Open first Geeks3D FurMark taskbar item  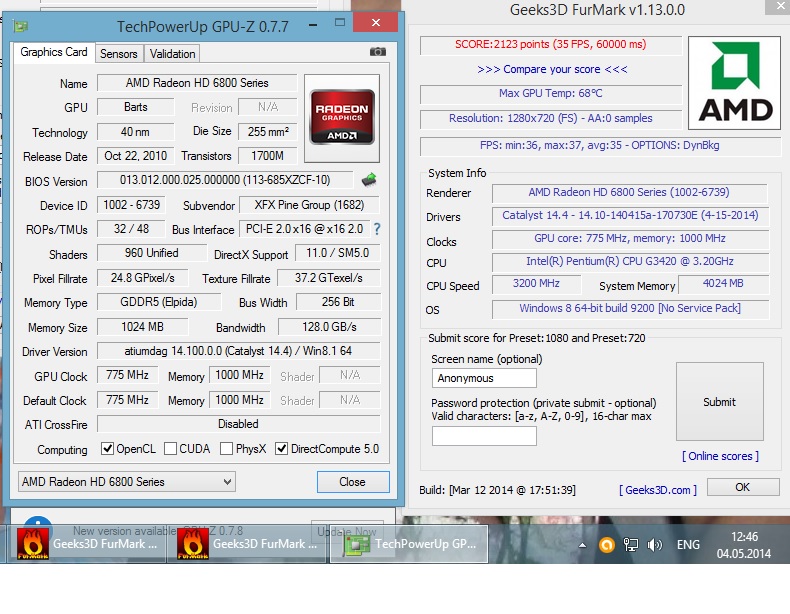pos(86,544)
